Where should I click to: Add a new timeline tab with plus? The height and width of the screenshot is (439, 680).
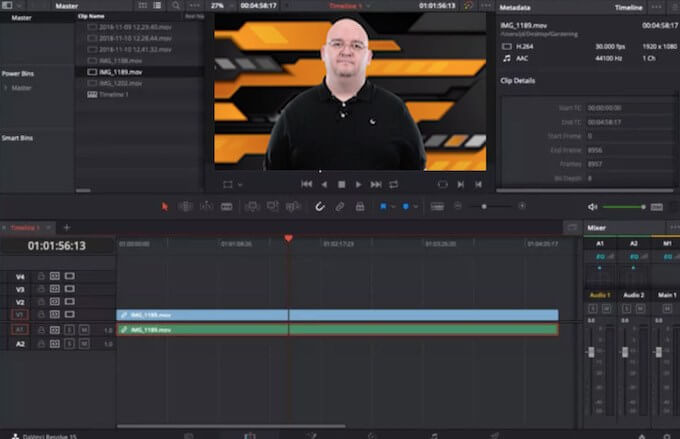pos(67,227)
